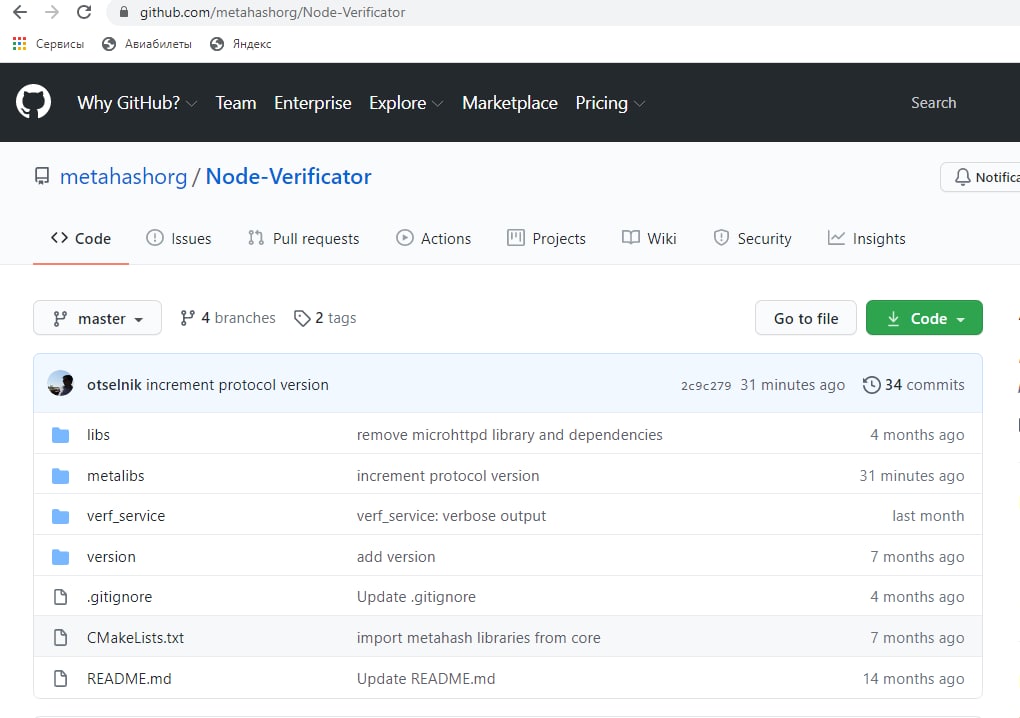Expand the Explore dropdown menu
The height and width of the screenshot is (718, 1020).
point(406,103)
